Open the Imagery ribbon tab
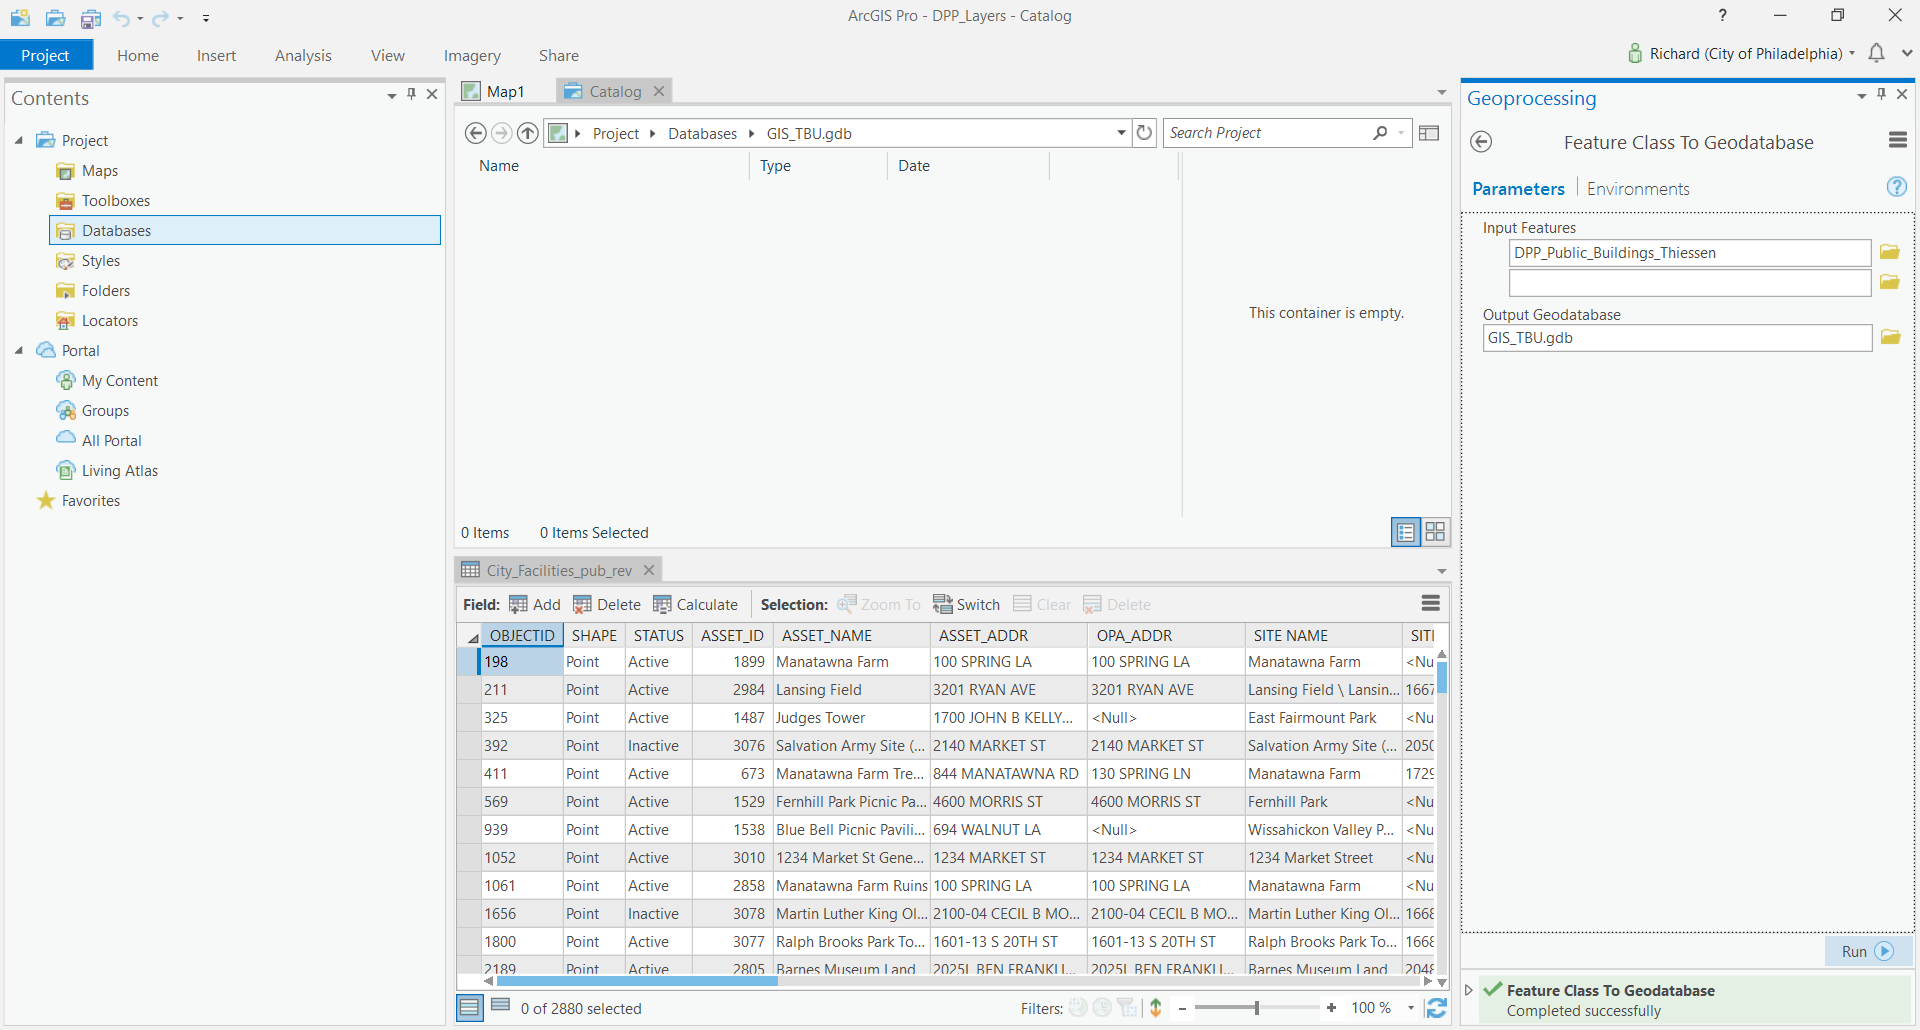This screenshot has height=1030, width=1920. (x=472, y=55)
